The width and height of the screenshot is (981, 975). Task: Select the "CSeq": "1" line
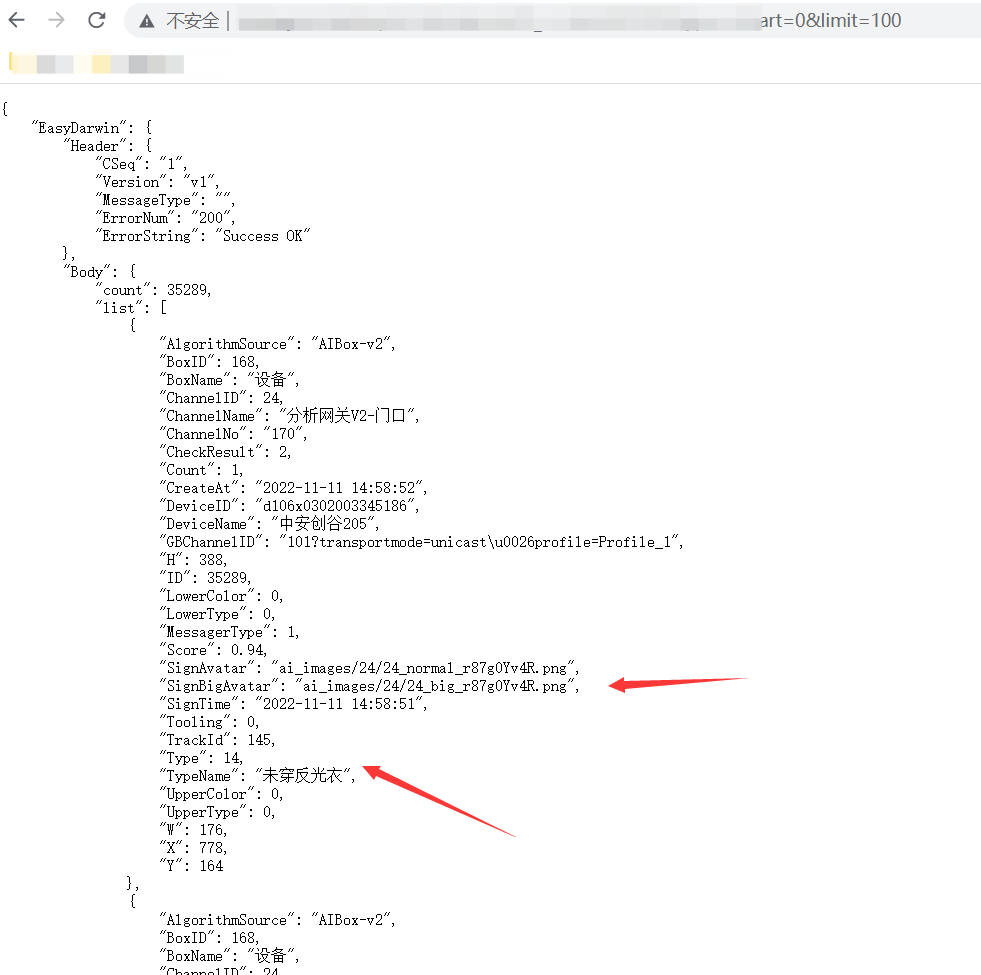141,164
